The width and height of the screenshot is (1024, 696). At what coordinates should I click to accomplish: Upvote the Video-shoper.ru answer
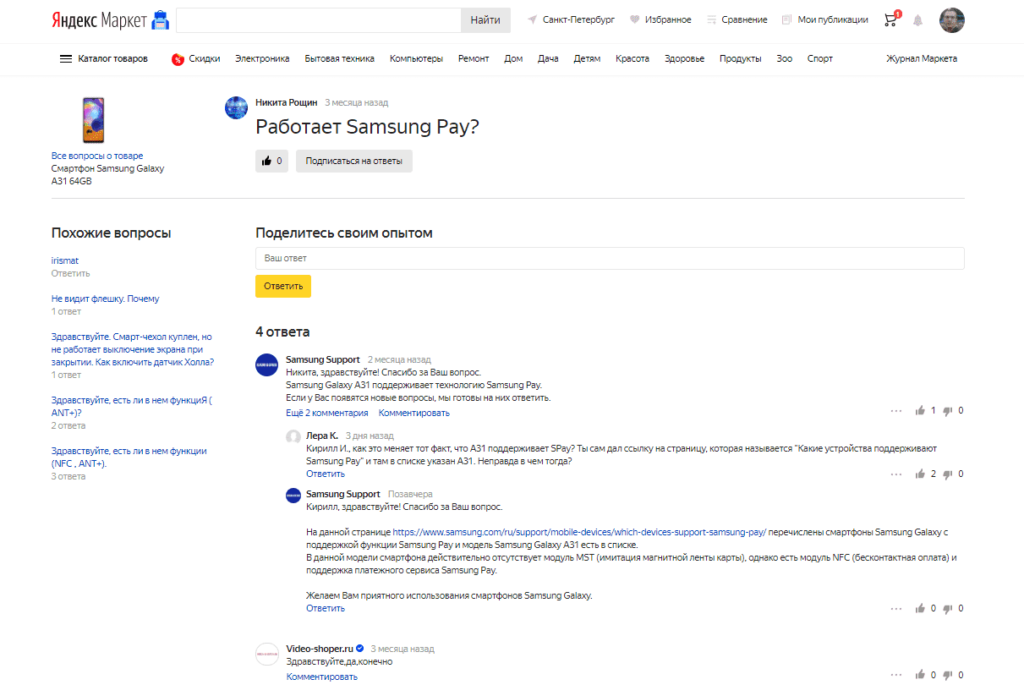[x=920, y=676]
